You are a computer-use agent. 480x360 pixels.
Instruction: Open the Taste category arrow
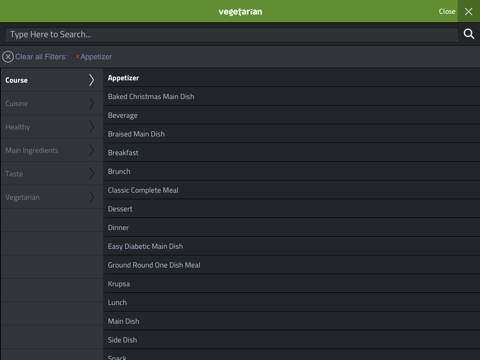91,174
